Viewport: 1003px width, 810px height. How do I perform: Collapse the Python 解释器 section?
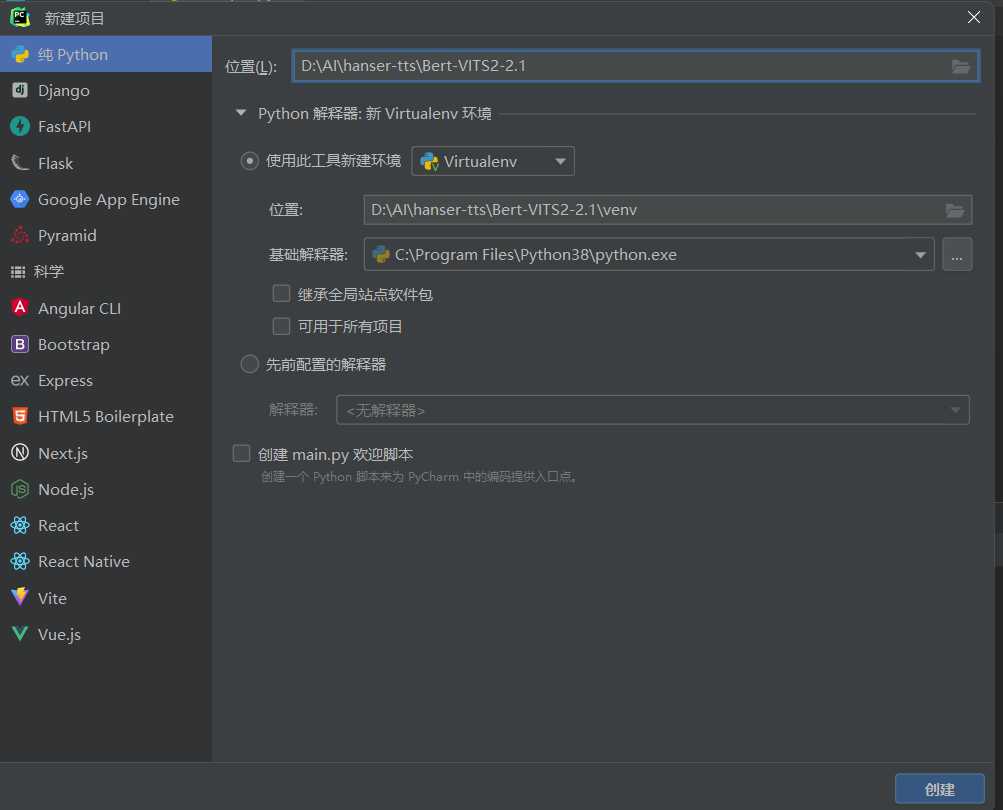point(241,113)
